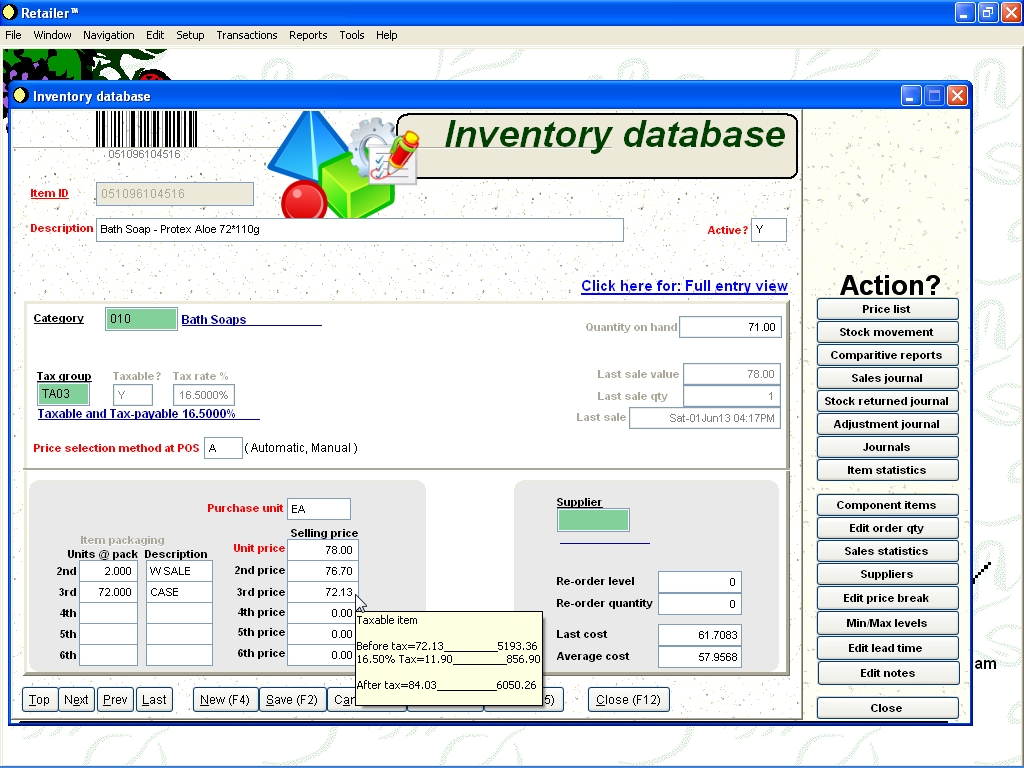Open the Transactions menu
Image resolution: width=1024 pixels, height=768 pixels.
coord(246,35)
